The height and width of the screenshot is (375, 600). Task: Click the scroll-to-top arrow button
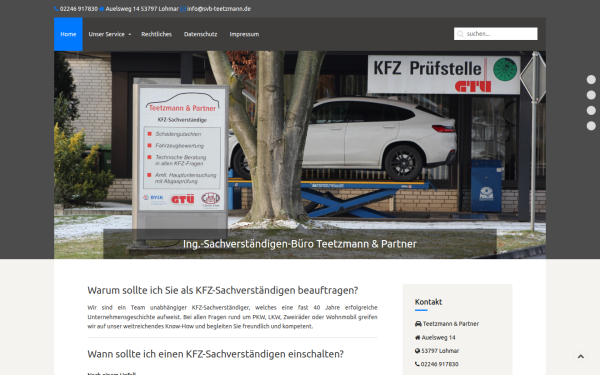coord(580,356)
